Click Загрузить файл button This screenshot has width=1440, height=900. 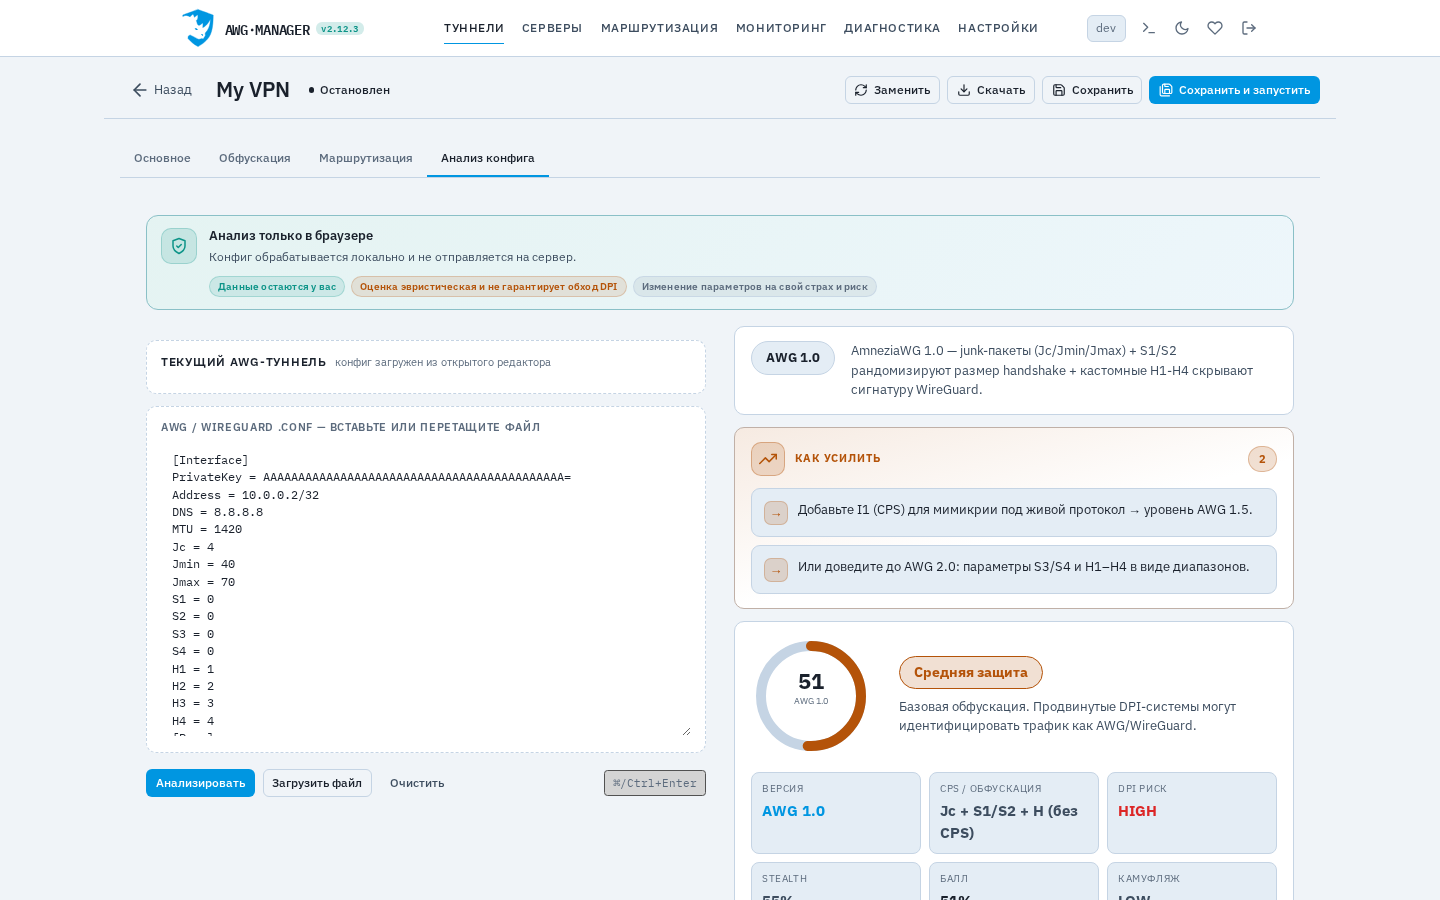coord(317,783)
